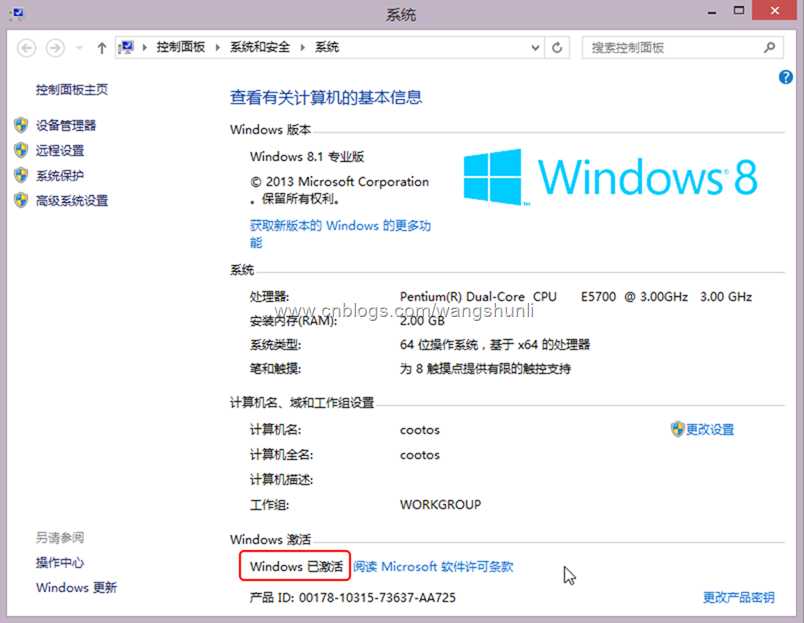Click the Forward navigation arrow

[55, 48]
